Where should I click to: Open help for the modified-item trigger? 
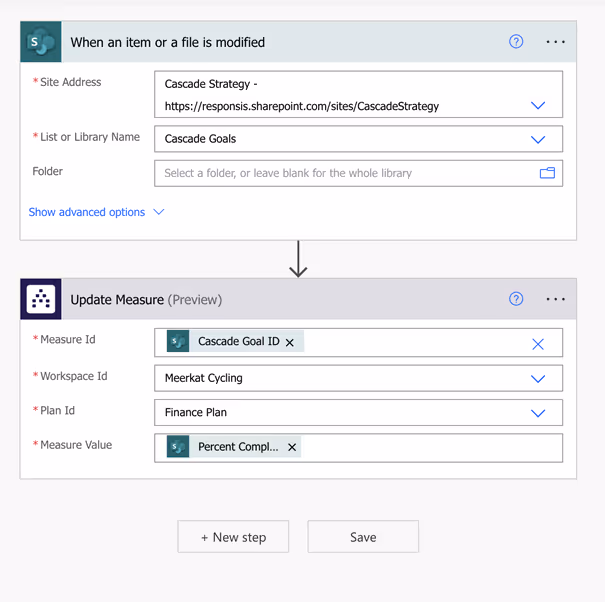(516, 41)
